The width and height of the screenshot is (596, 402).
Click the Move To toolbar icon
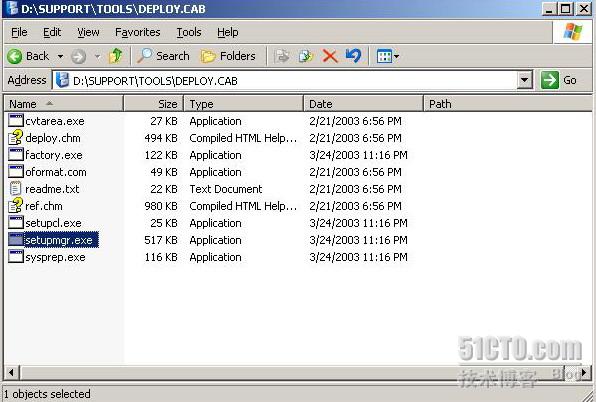point(282,56)
